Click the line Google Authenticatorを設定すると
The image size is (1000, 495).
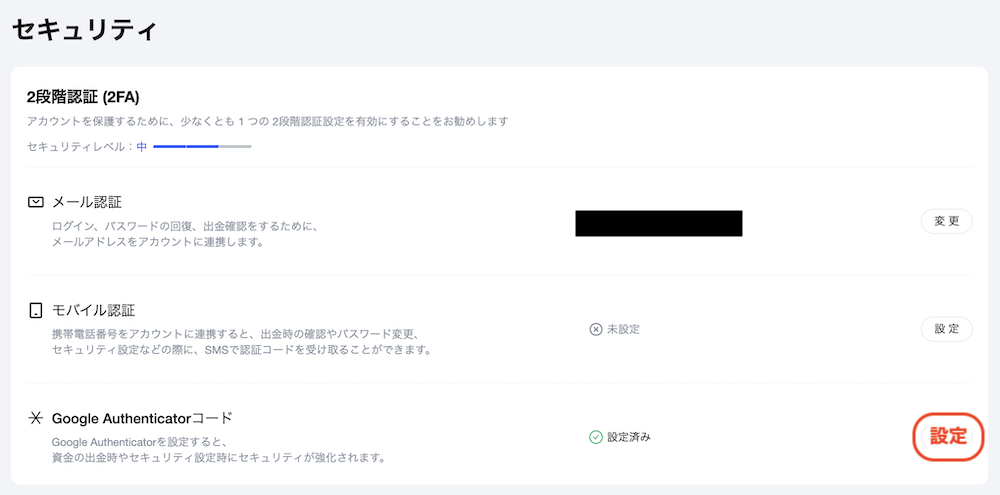click(x=140, y=442)
